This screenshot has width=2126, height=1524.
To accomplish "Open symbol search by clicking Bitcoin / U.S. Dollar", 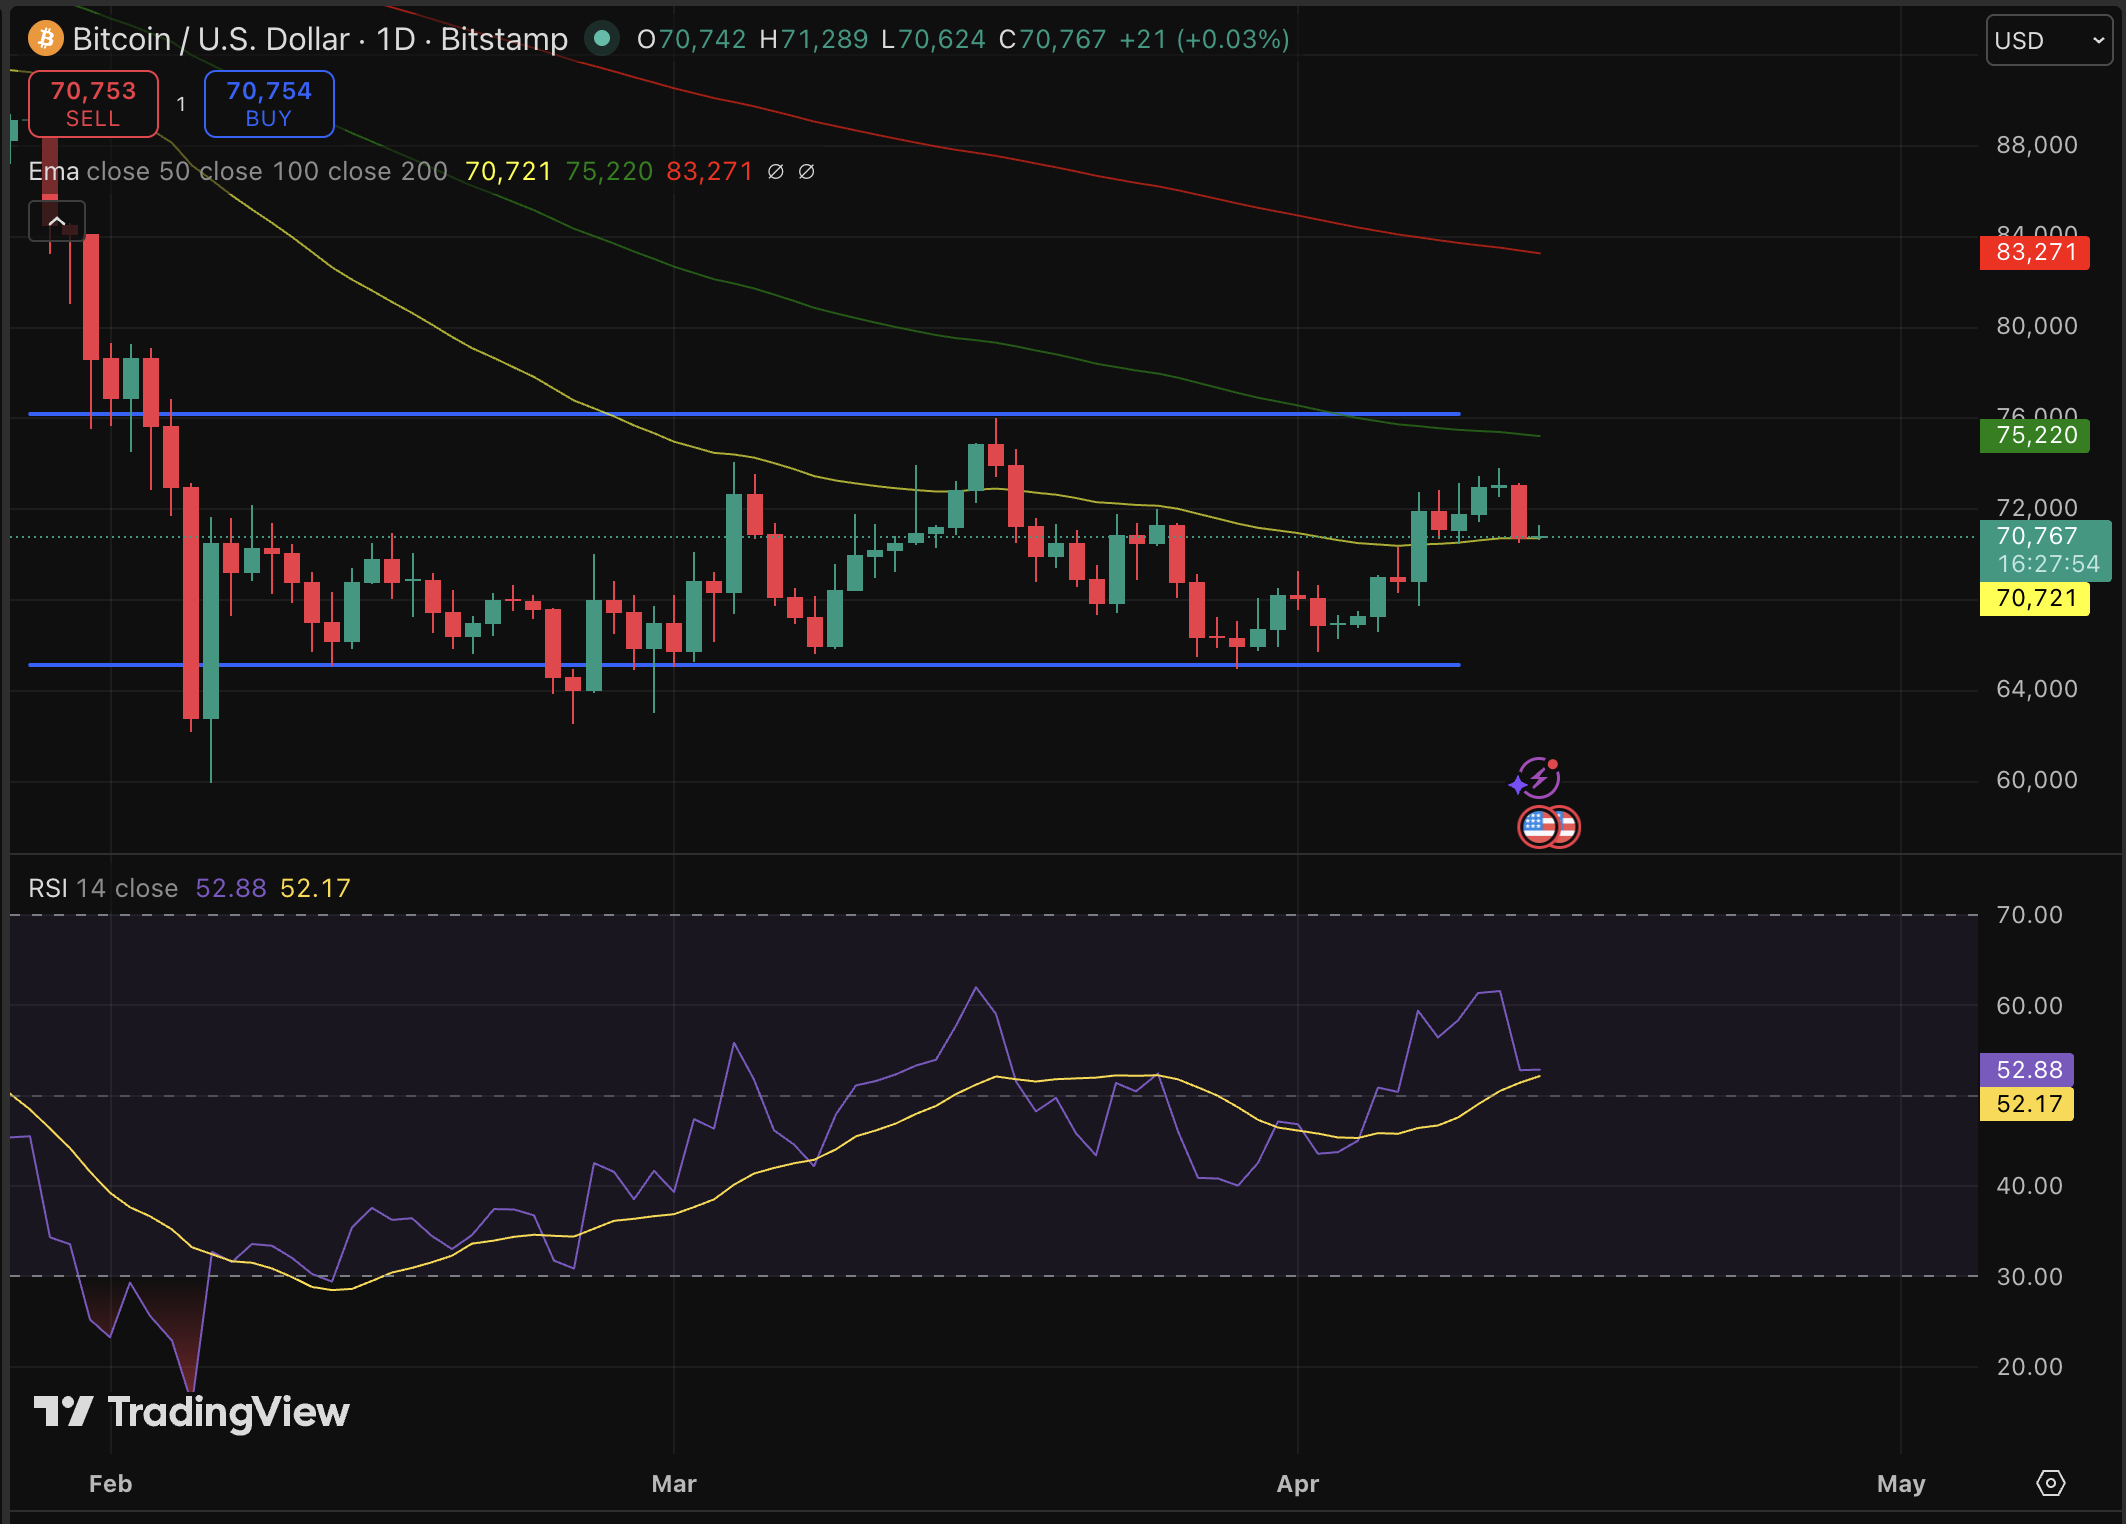I will pos(210,39).
